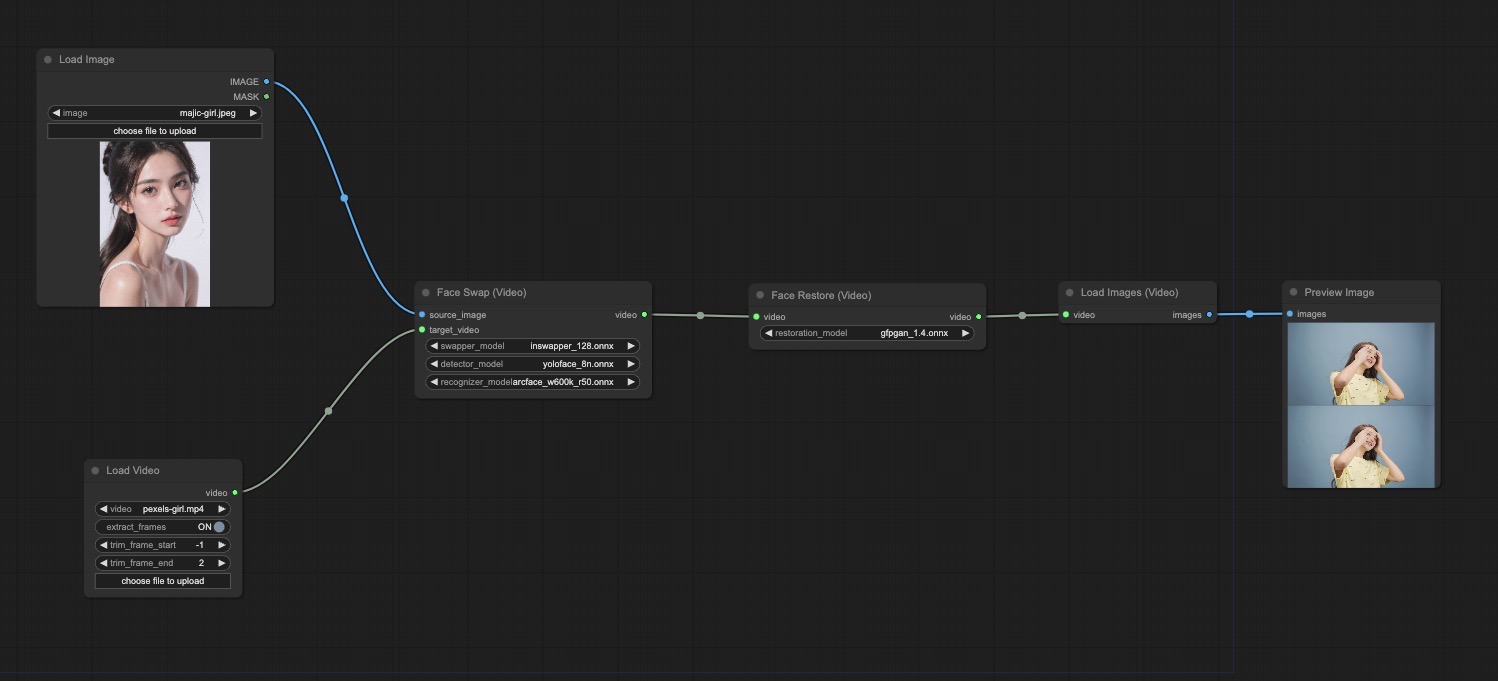Click link midpoint between Face Restore and Load Images
Viewport: 1498px width, 681px height.
click(x=1022, y=316)
